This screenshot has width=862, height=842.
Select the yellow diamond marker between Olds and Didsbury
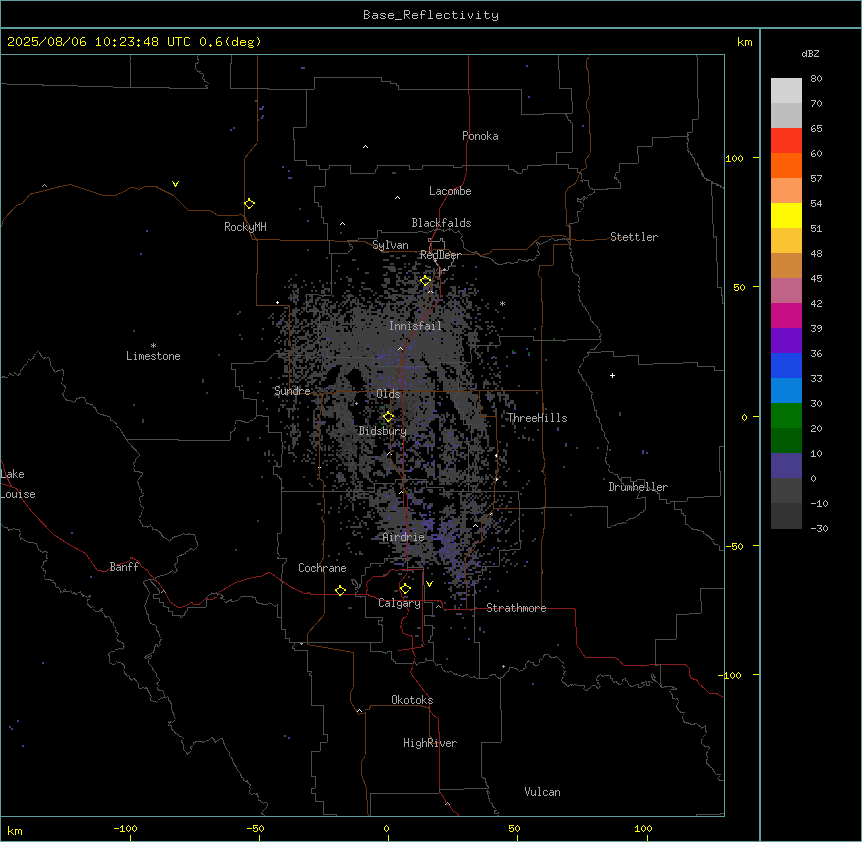(x=388, y=417)
